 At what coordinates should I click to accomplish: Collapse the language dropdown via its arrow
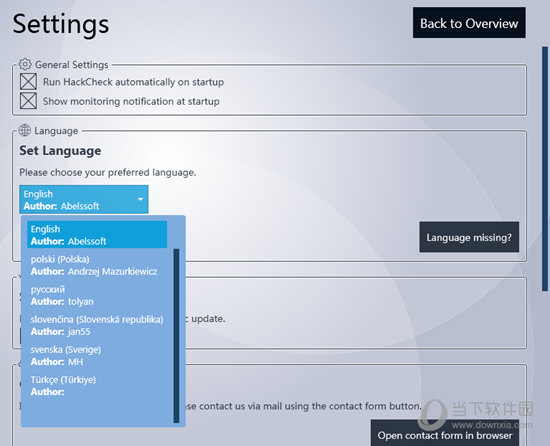(140, 199)
